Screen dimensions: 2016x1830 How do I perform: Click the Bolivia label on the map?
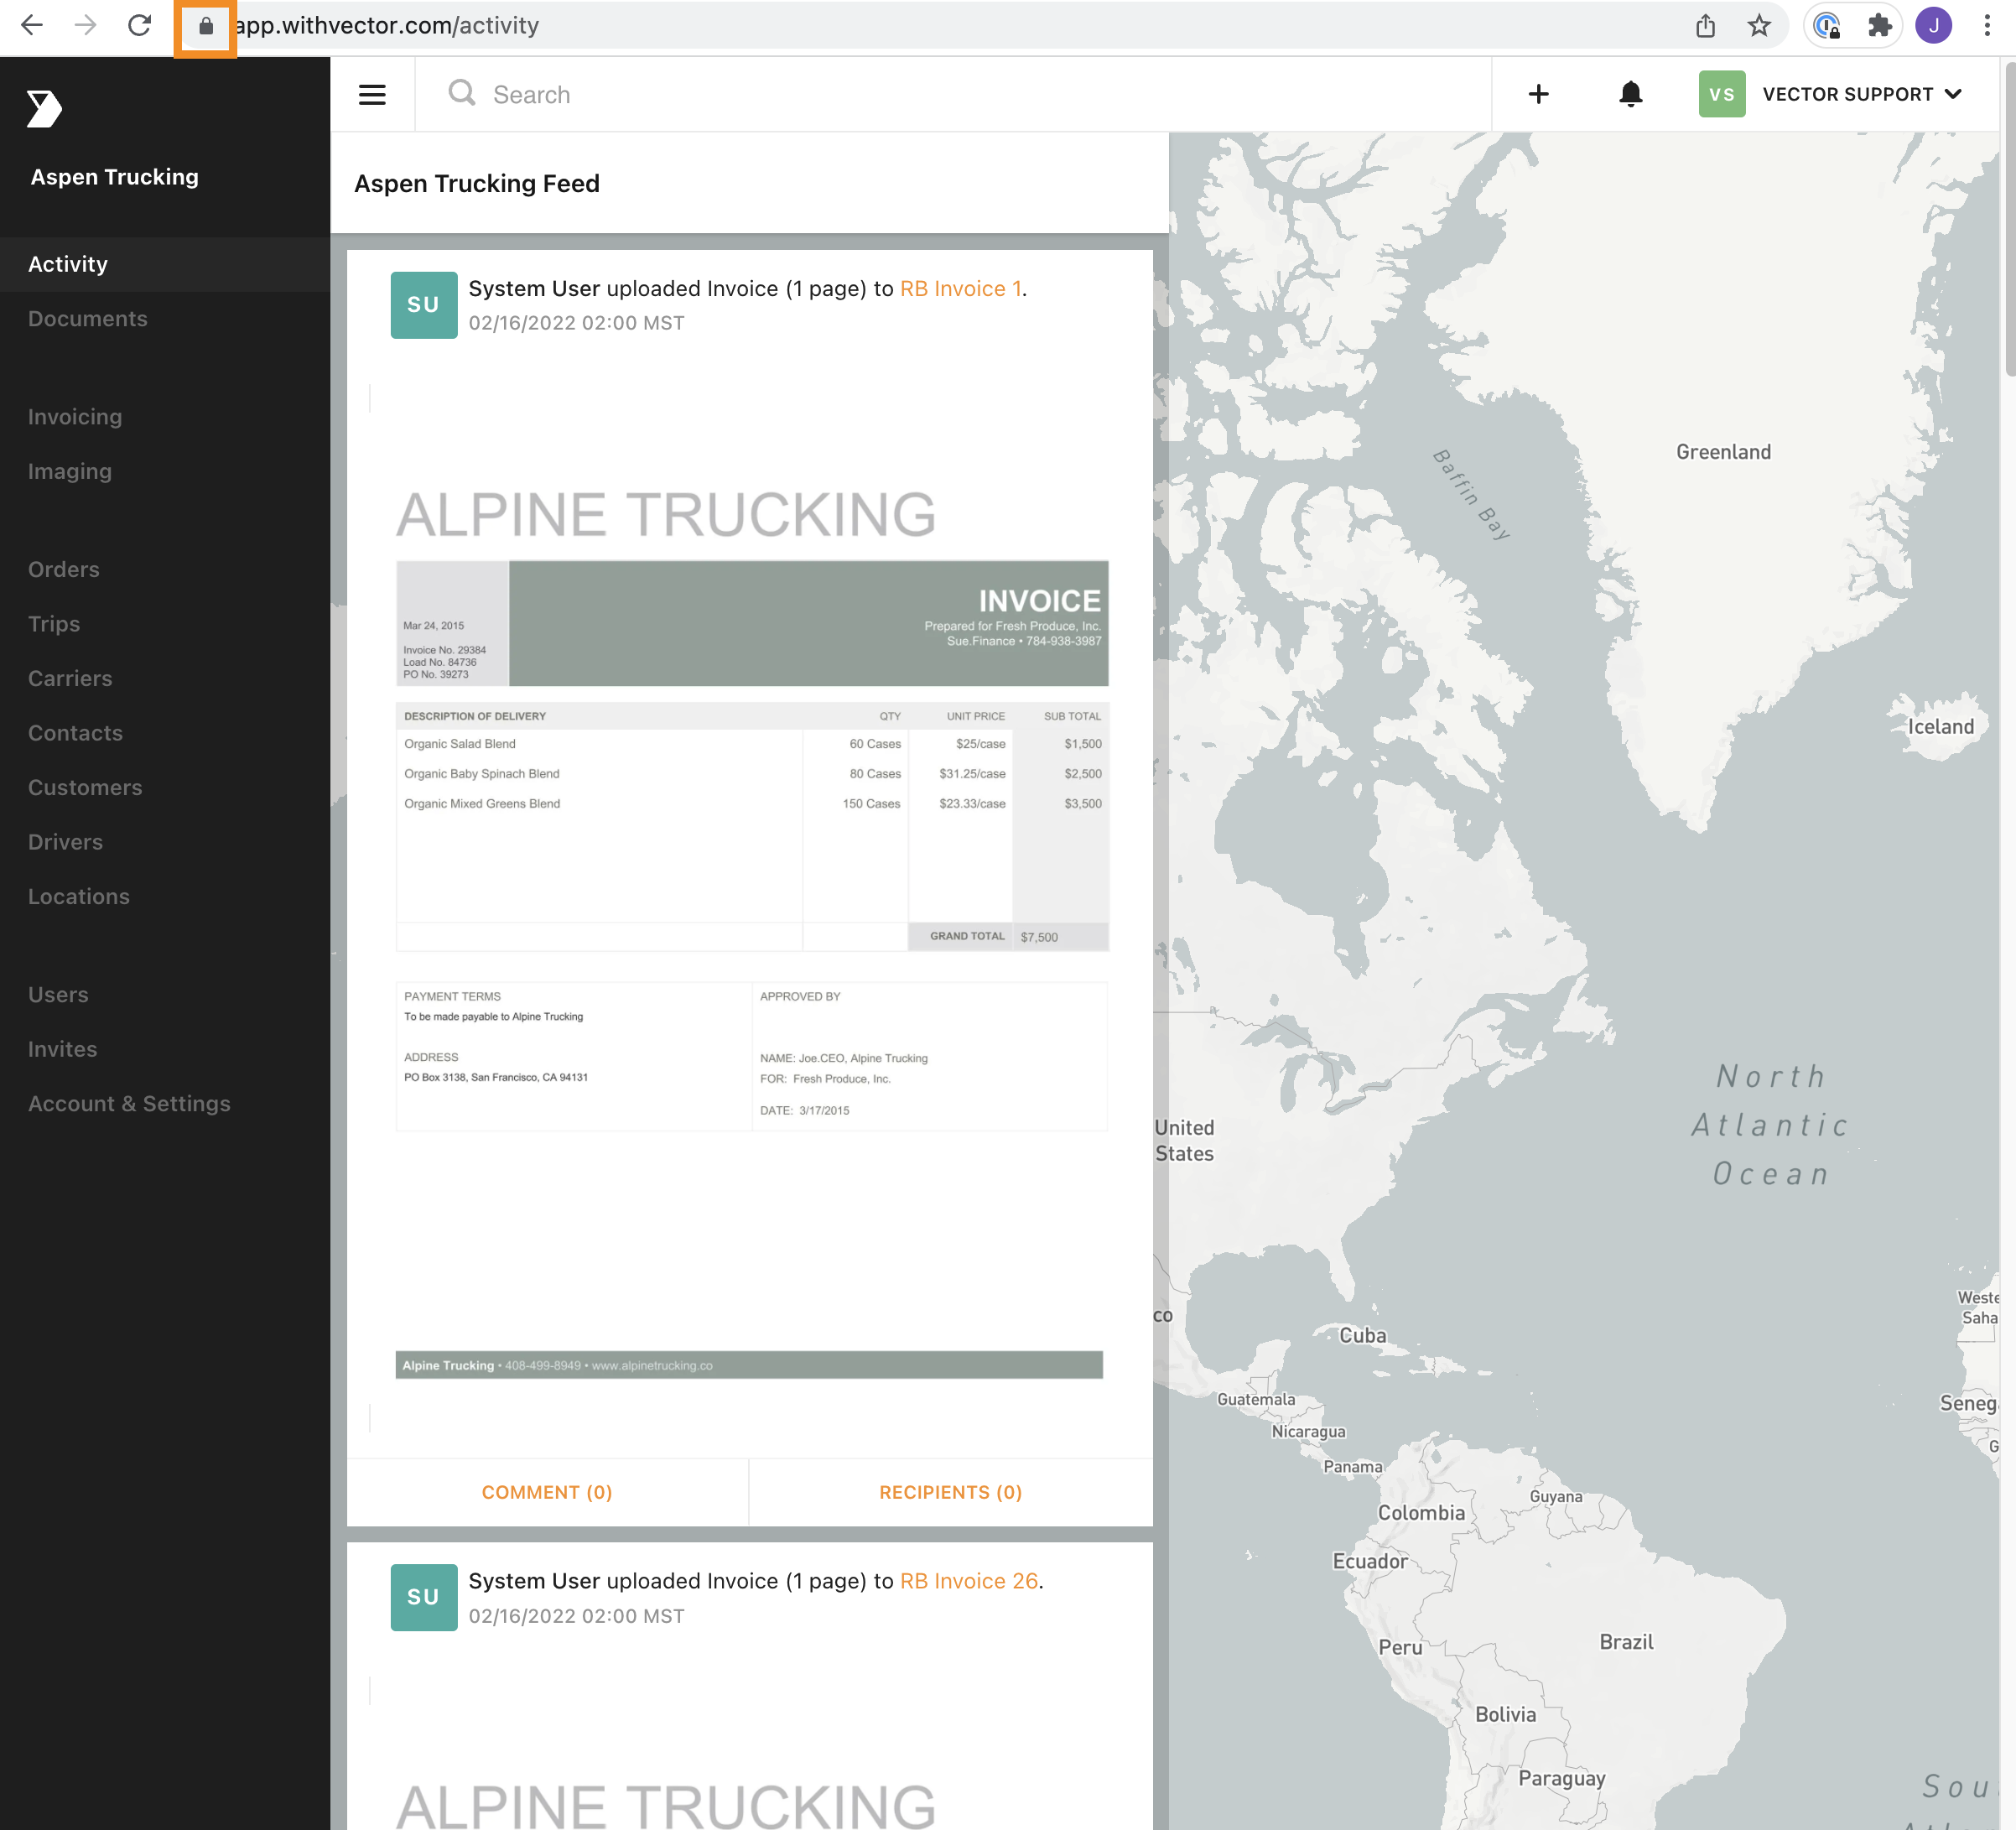click(x=1505, y=1715)
